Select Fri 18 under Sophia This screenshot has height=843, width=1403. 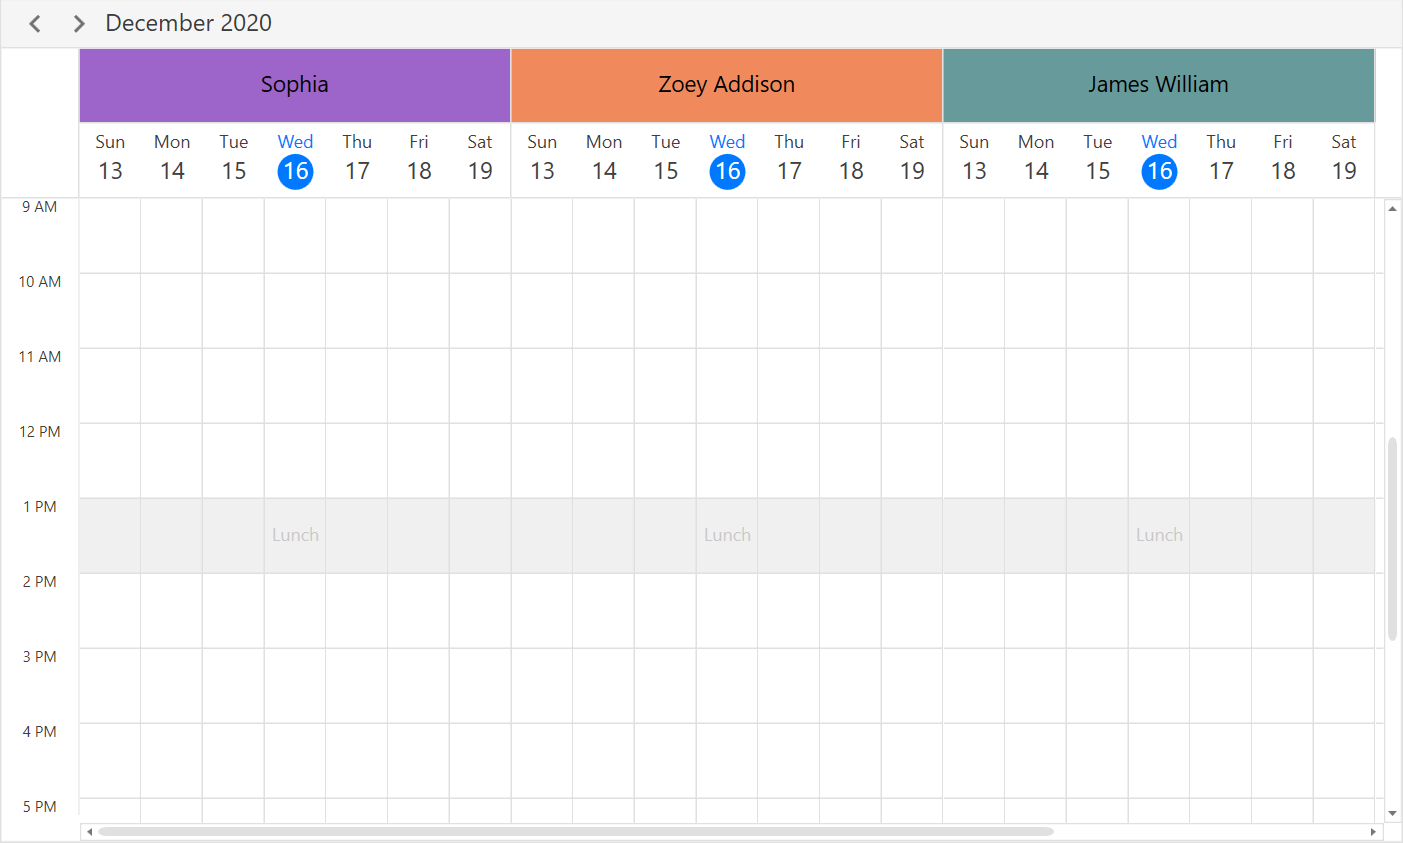coord(419,159)
